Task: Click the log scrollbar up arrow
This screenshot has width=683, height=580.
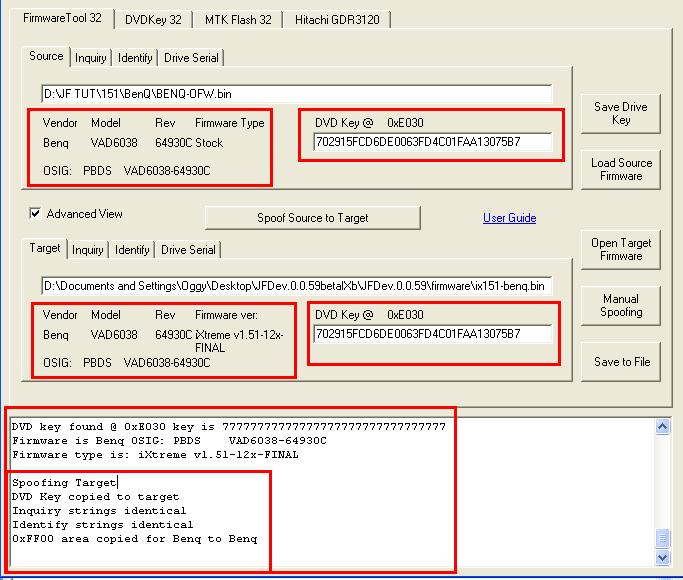Action: (x=662, y=426)
